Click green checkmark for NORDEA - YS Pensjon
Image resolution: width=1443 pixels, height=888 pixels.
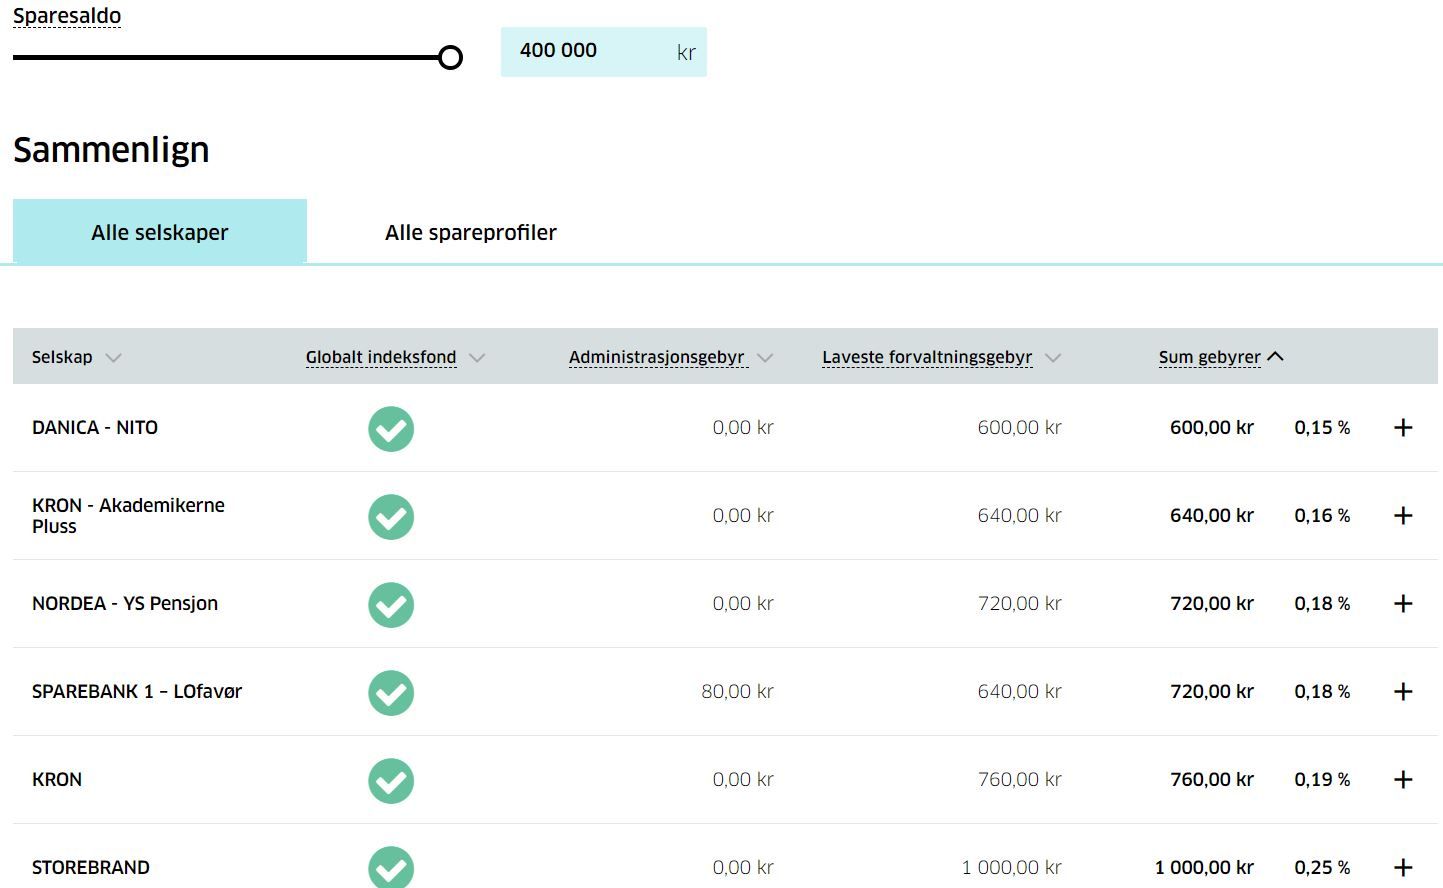tap(391, 605)
